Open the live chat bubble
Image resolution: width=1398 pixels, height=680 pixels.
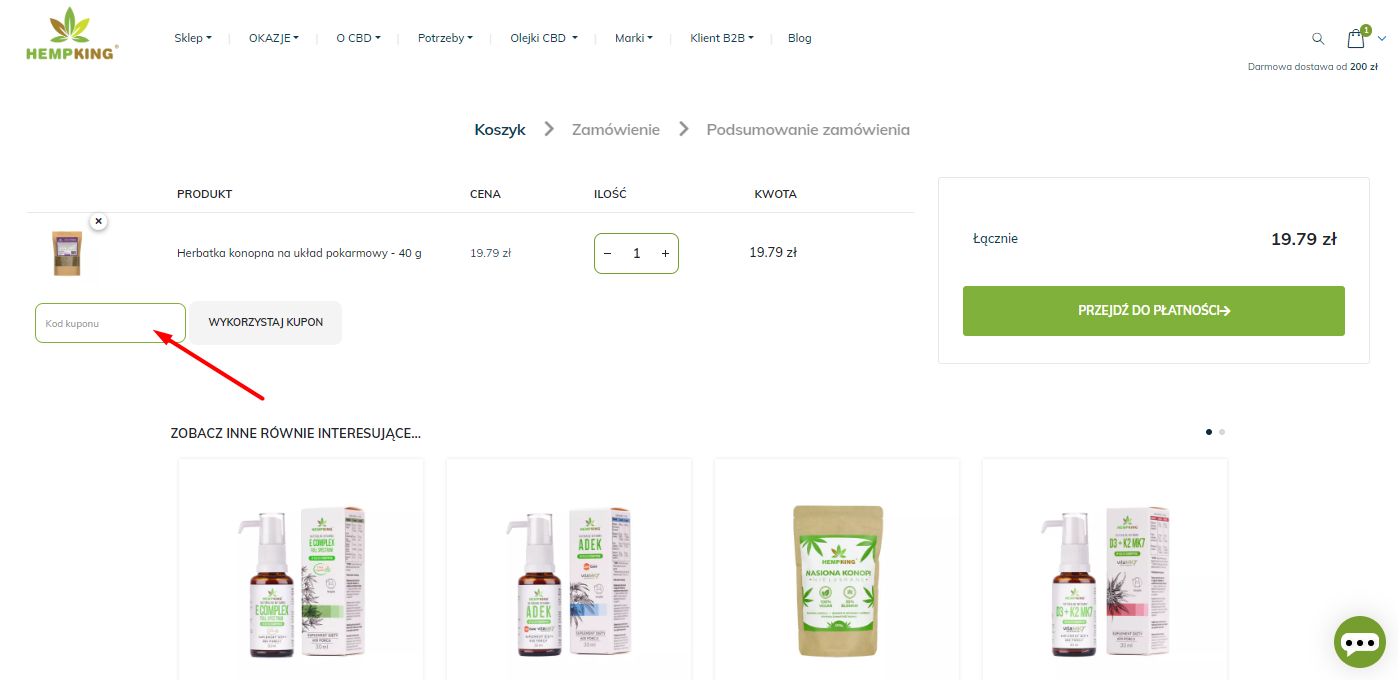(x=1360, y=642)
